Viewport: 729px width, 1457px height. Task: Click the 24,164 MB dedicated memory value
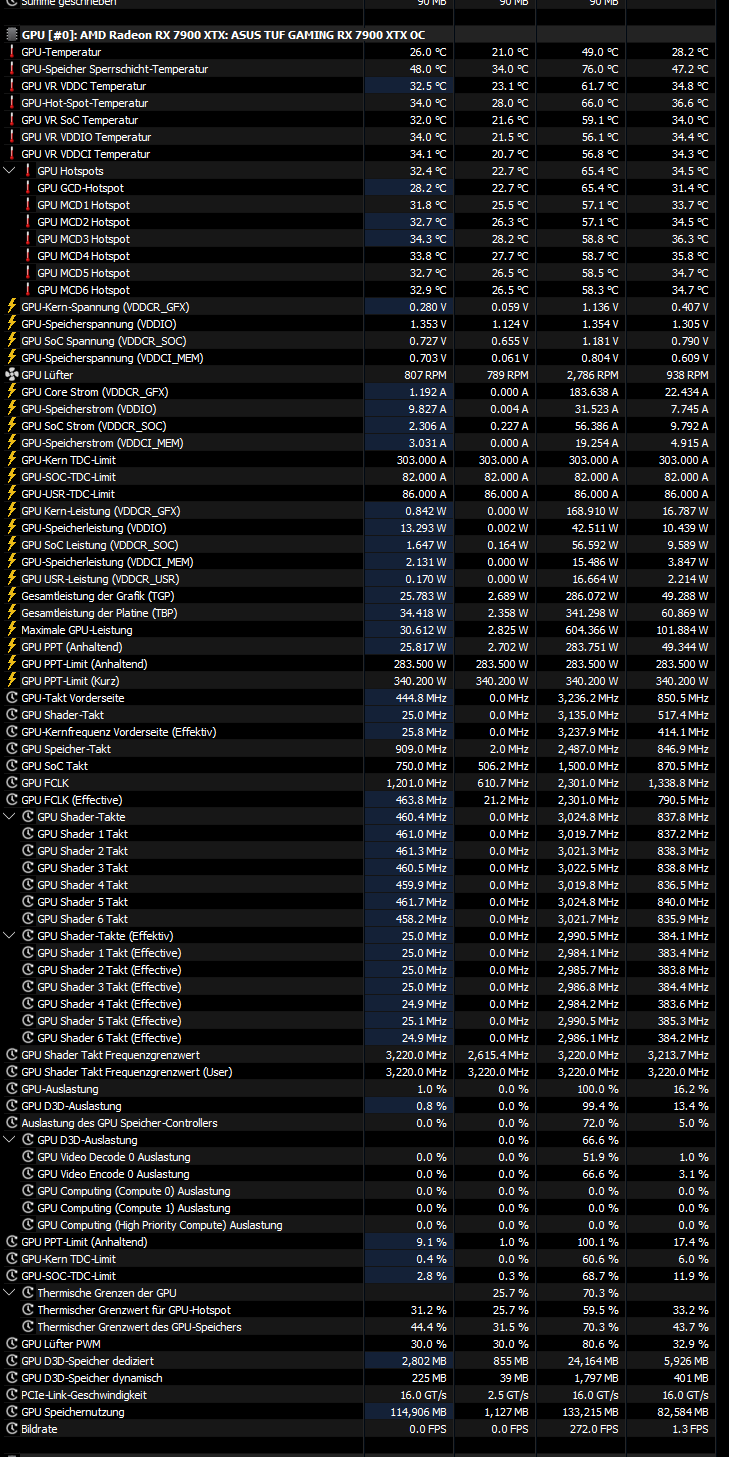pyautogui.click(x=594, y=1360)
